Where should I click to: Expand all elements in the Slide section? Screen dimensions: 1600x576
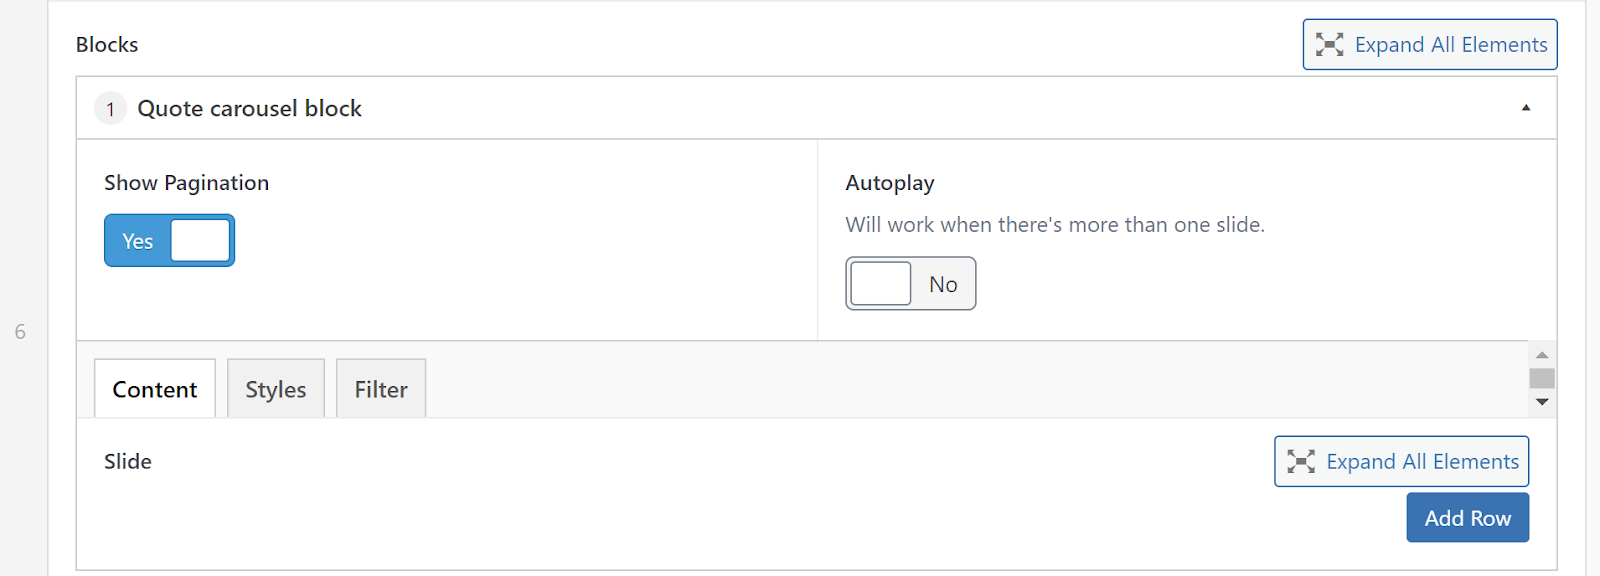coord(1401,461)
